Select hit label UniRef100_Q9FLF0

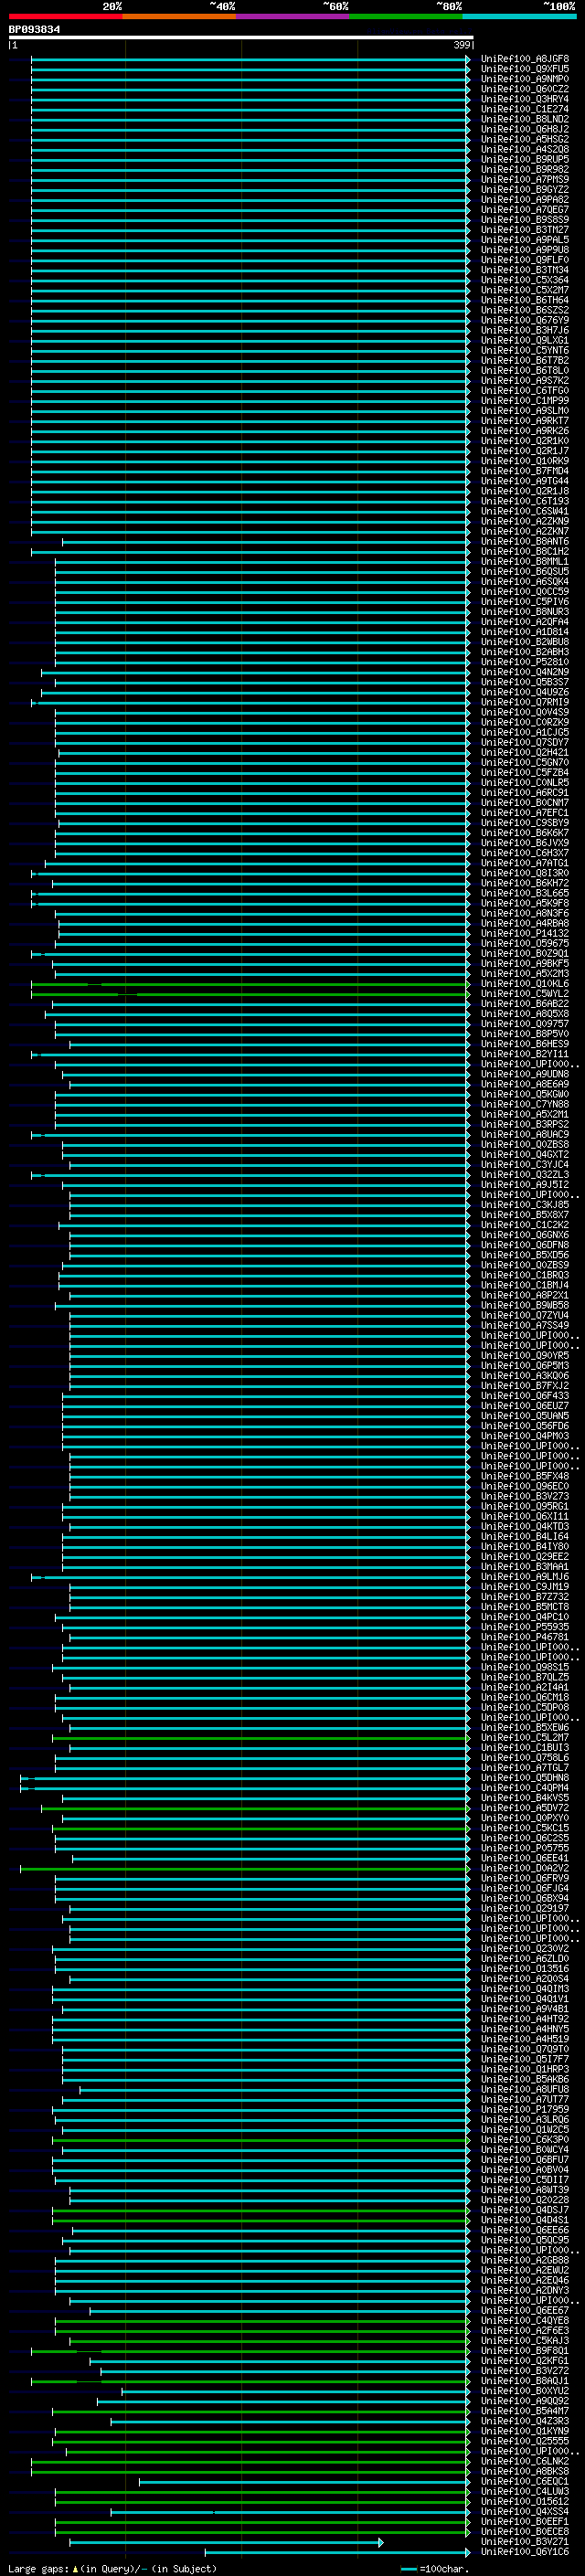coord(525,260)
